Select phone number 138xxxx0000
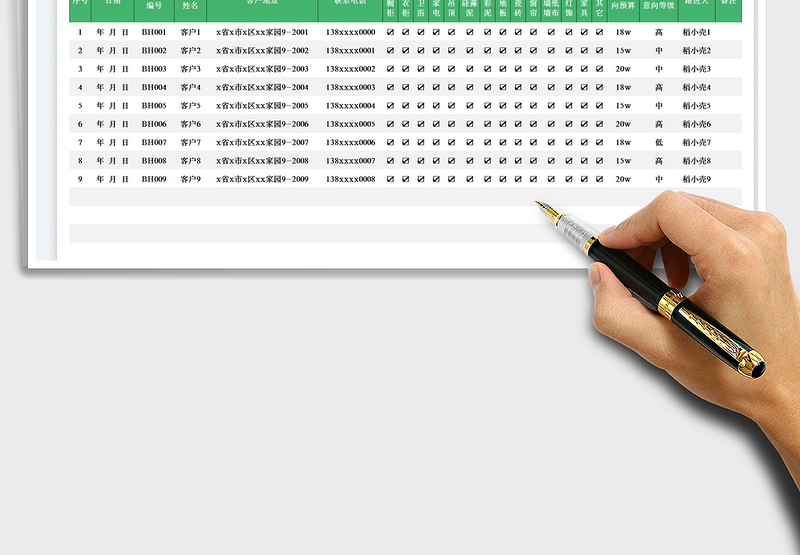 tap(351, 32)
